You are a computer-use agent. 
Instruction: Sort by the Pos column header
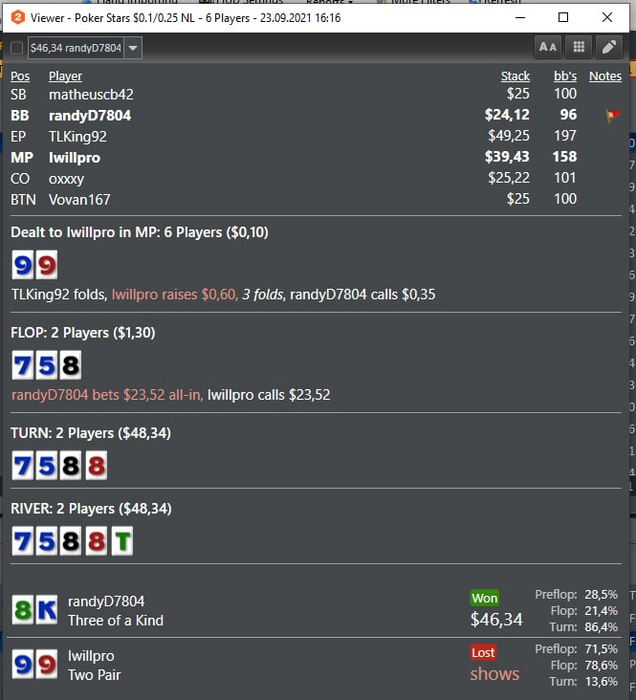[20, 76]
